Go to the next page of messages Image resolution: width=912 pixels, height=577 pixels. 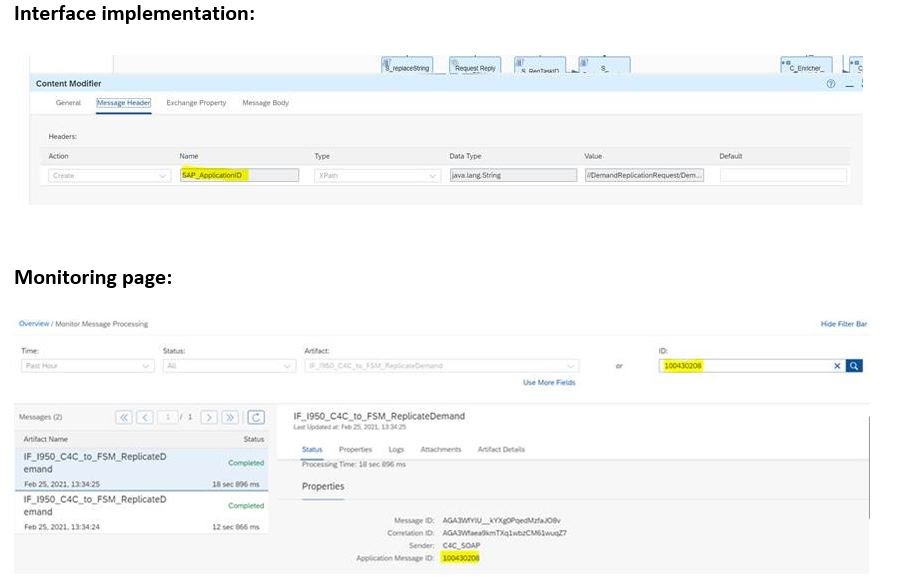point(208,418)
